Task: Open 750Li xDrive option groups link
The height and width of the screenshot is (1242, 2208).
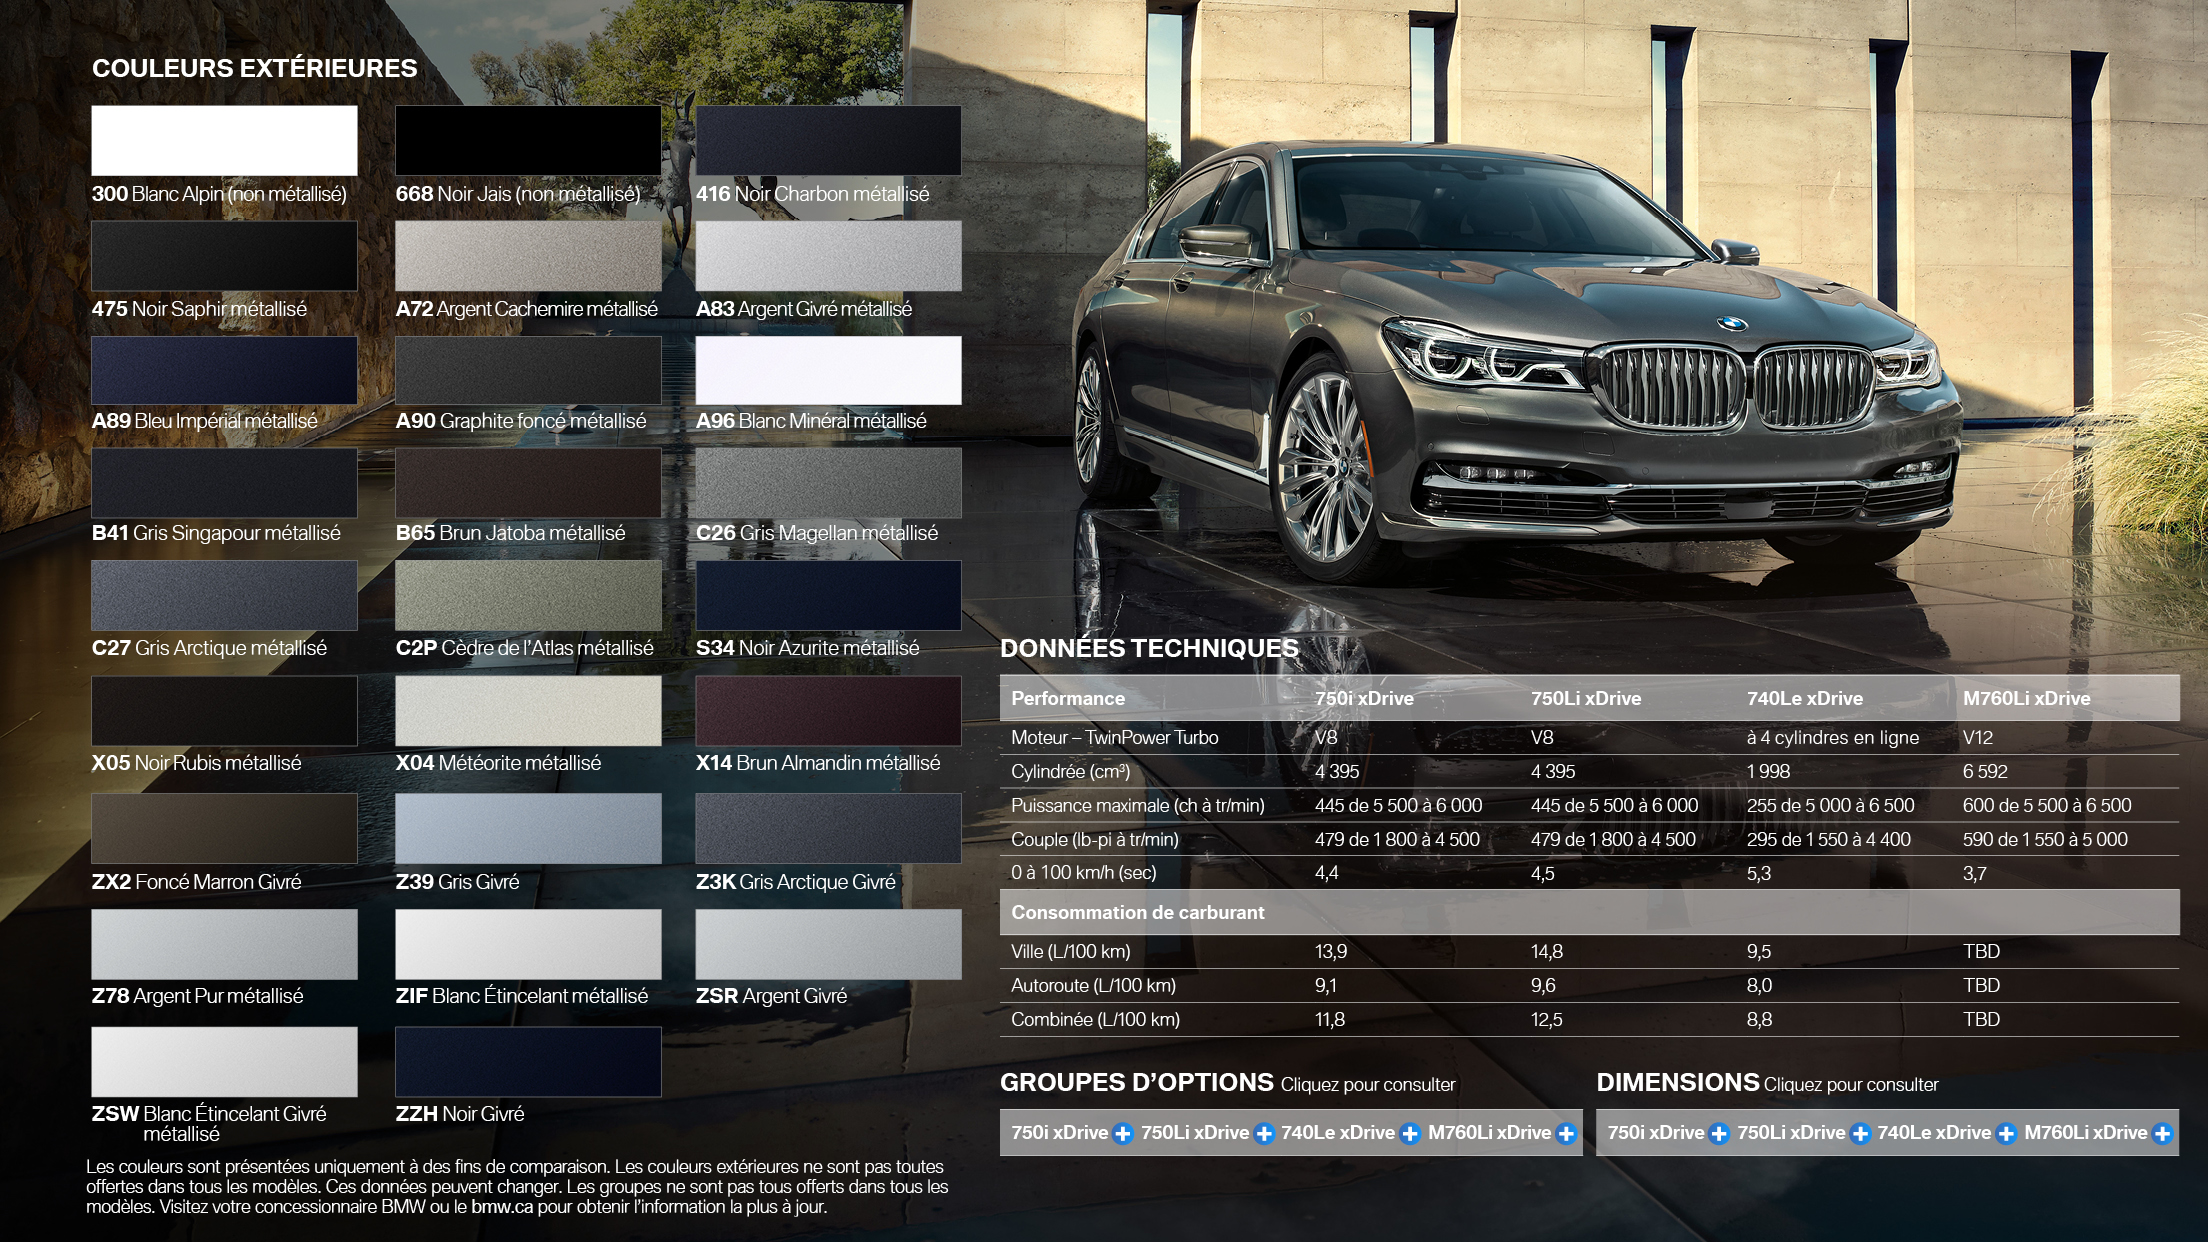Action: pos(1195,1132)
